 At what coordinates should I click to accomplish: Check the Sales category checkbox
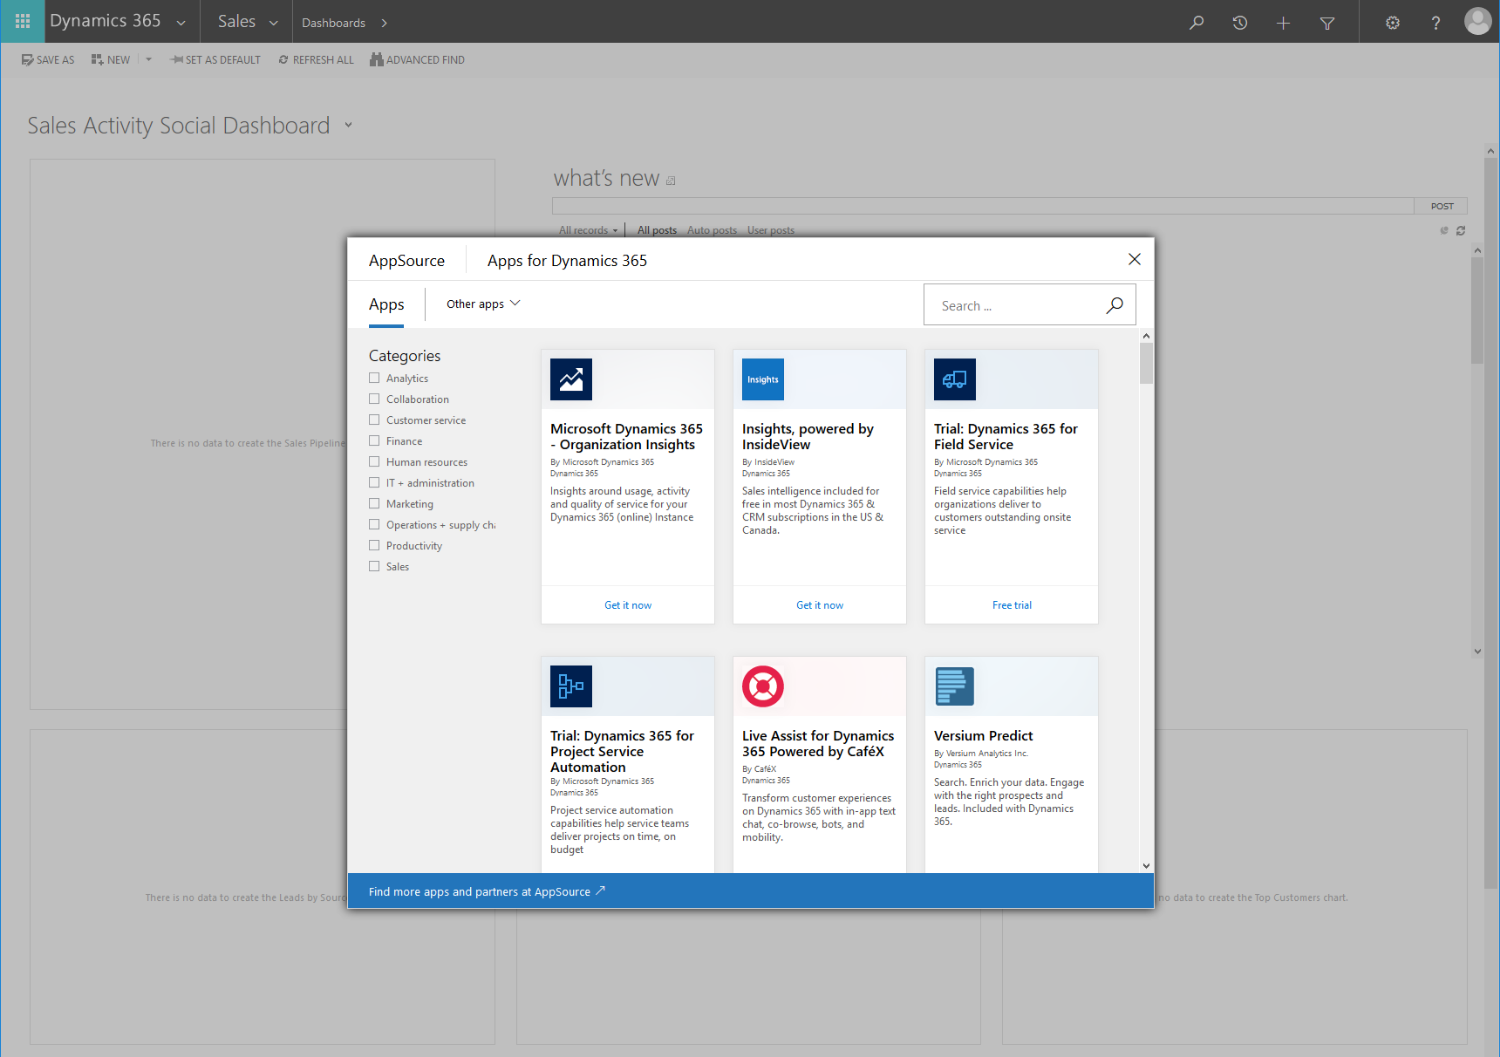click(x=374, y=567)
